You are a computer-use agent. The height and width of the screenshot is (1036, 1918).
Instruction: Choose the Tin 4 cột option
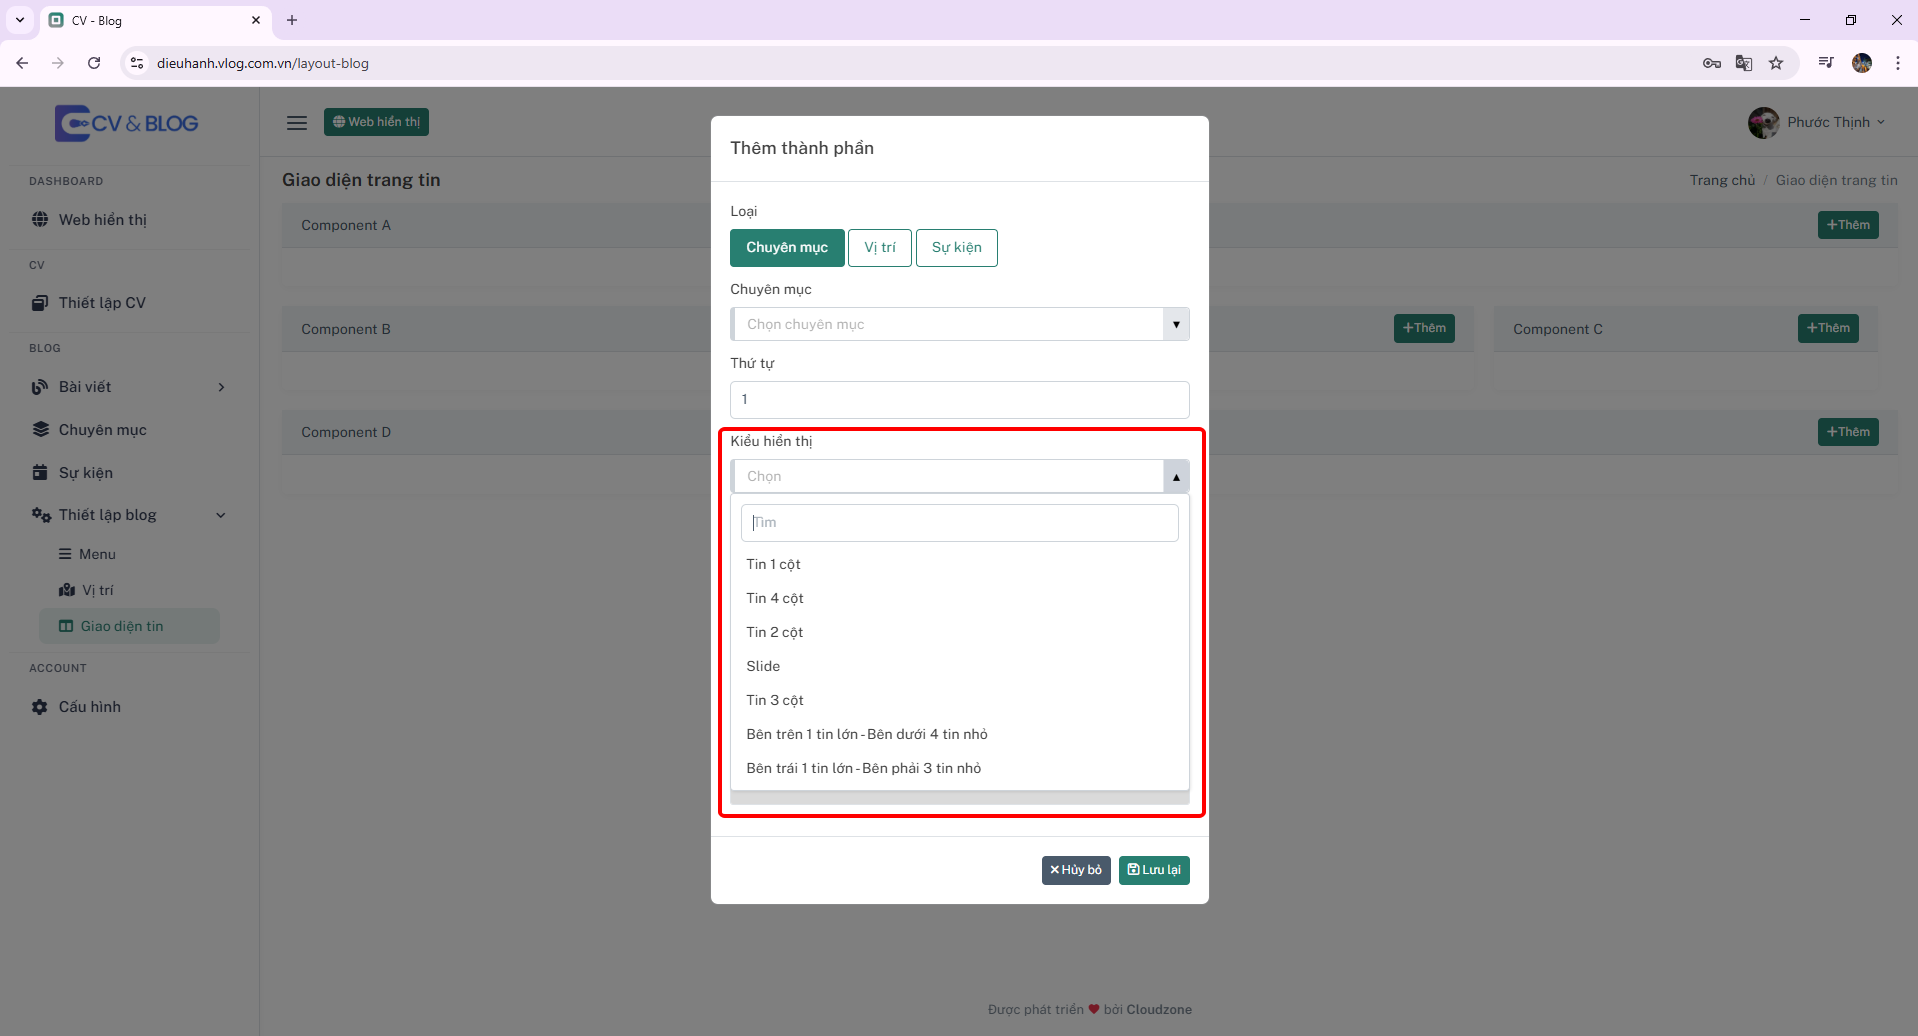[x=960, y=598]
